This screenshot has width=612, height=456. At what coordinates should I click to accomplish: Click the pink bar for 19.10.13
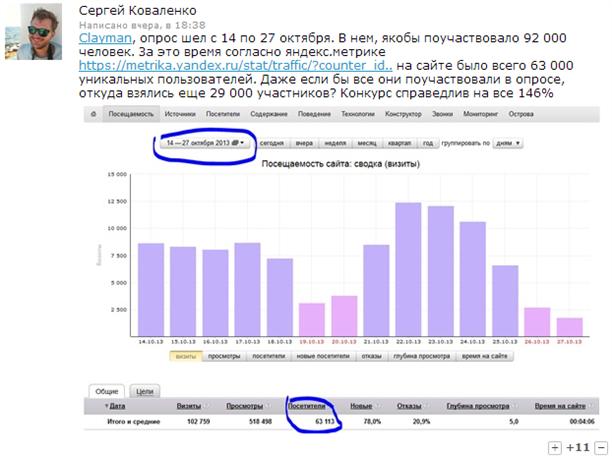coord(311,320)
